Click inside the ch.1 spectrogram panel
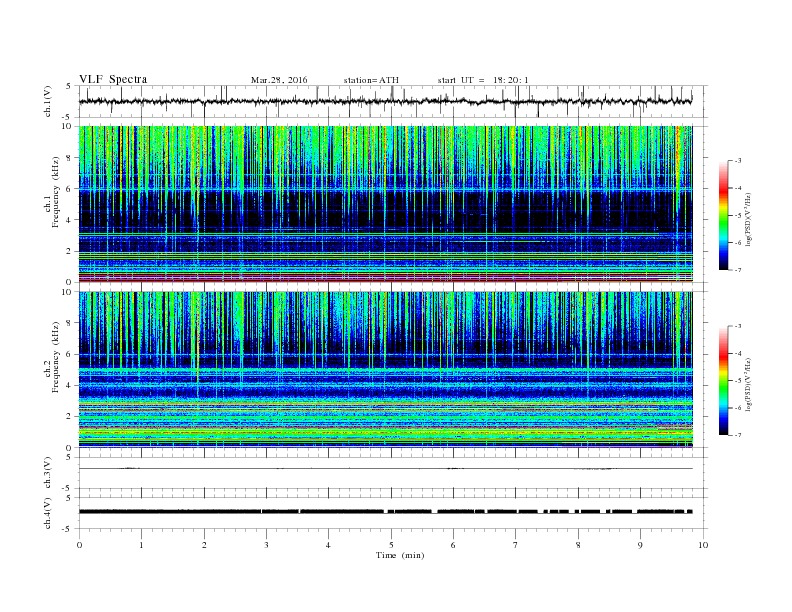The height and width of the screenshot is (612, 792). [385, 204]
